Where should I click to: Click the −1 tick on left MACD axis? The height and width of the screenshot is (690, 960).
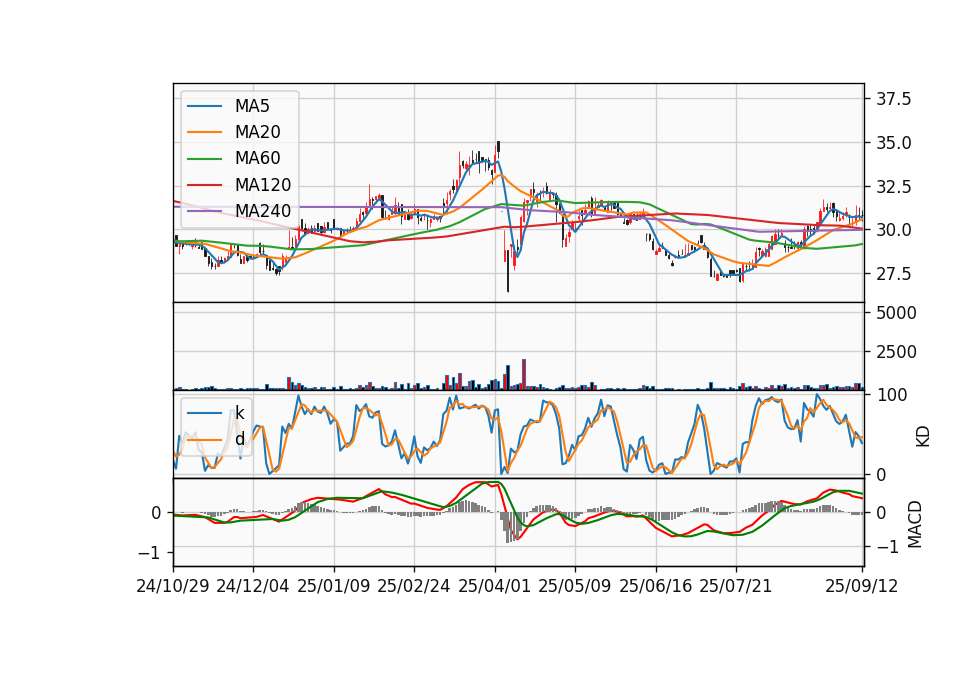pos(150,553)
